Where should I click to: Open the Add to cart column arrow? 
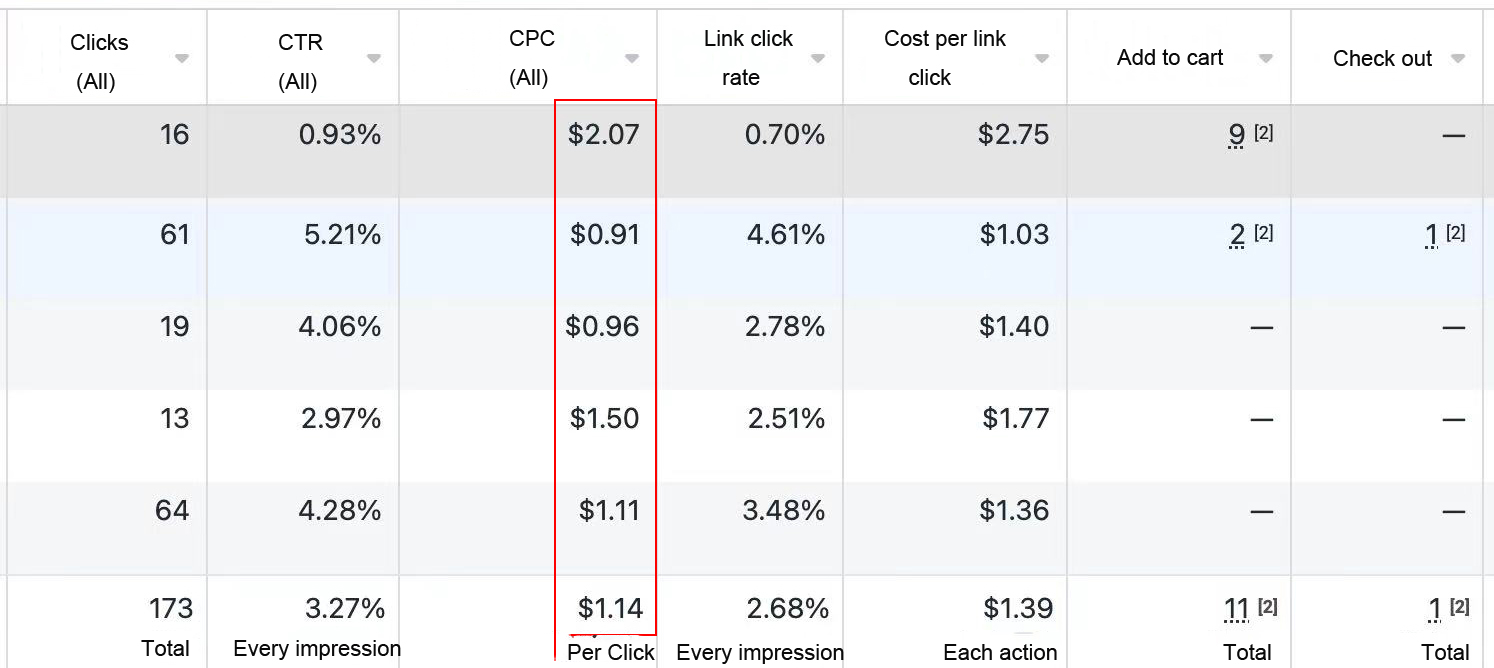(1266, 59)
